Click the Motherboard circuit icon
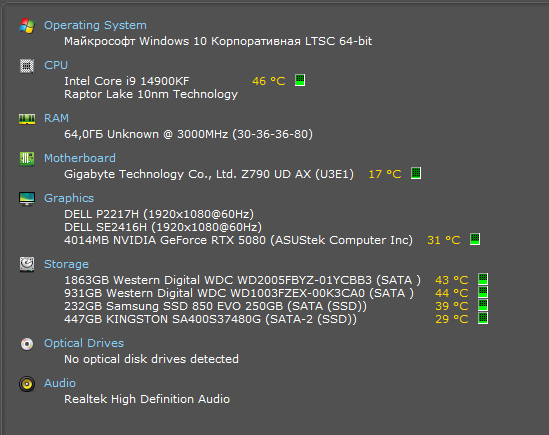This screenshot has width=549, height=435. (27, 159)
